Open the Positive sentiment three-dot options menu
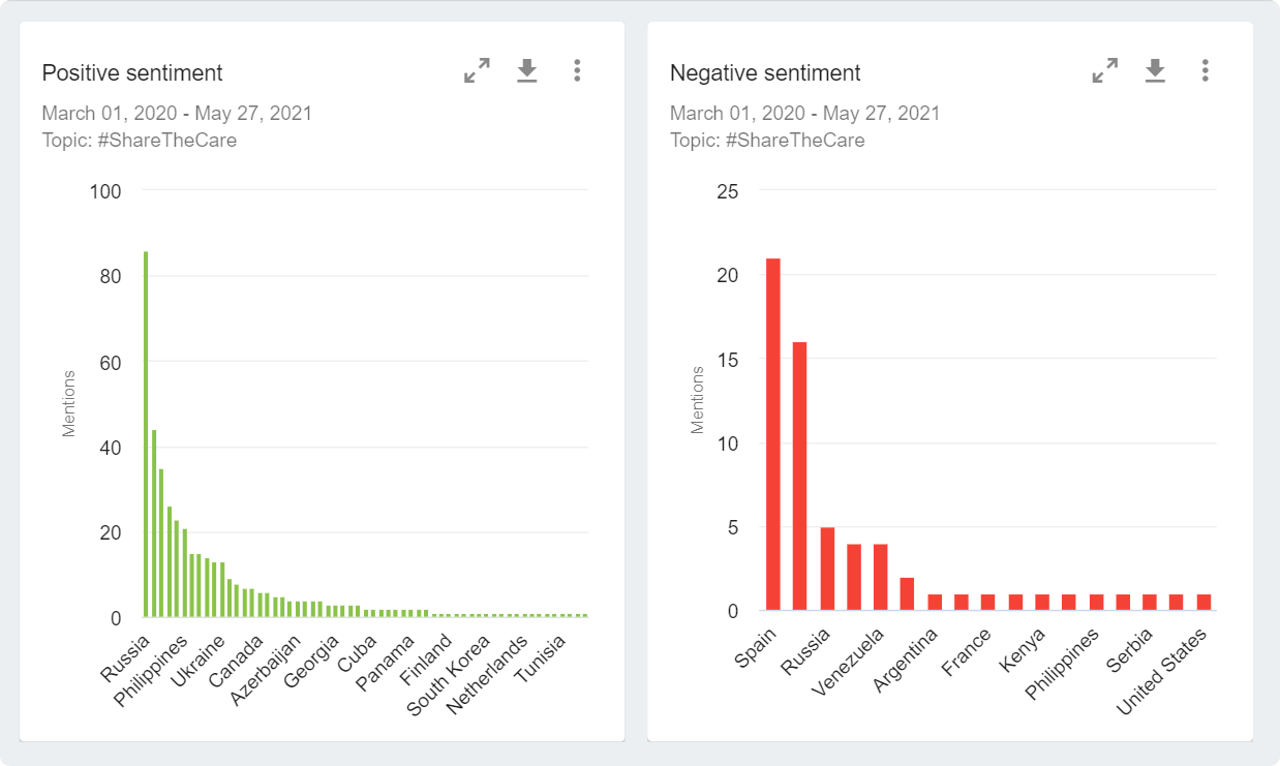This screenshot has height=766, width=1280. (x=577, y=70)
